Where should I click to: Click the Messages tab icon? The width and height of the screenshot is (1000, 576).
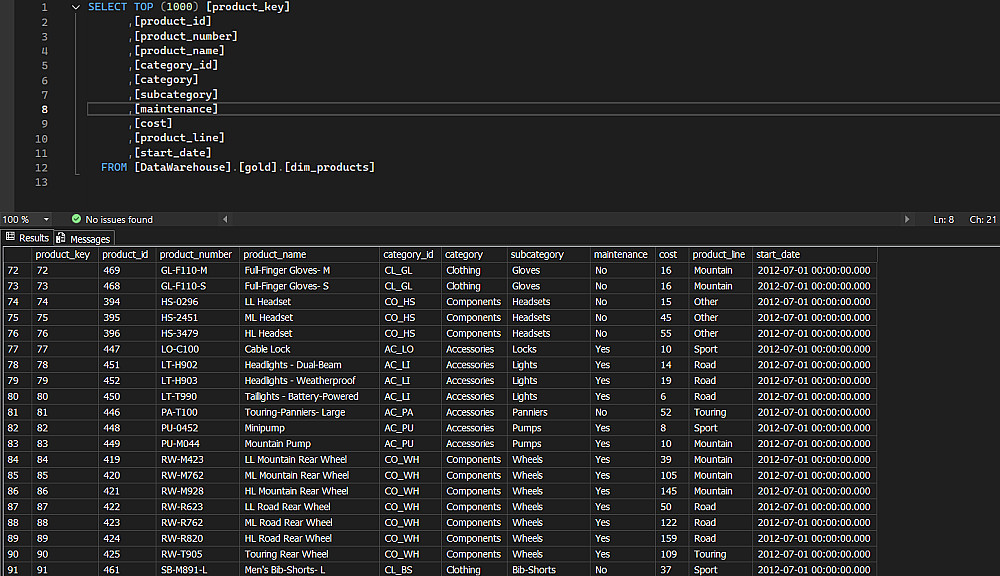point(61,238)
